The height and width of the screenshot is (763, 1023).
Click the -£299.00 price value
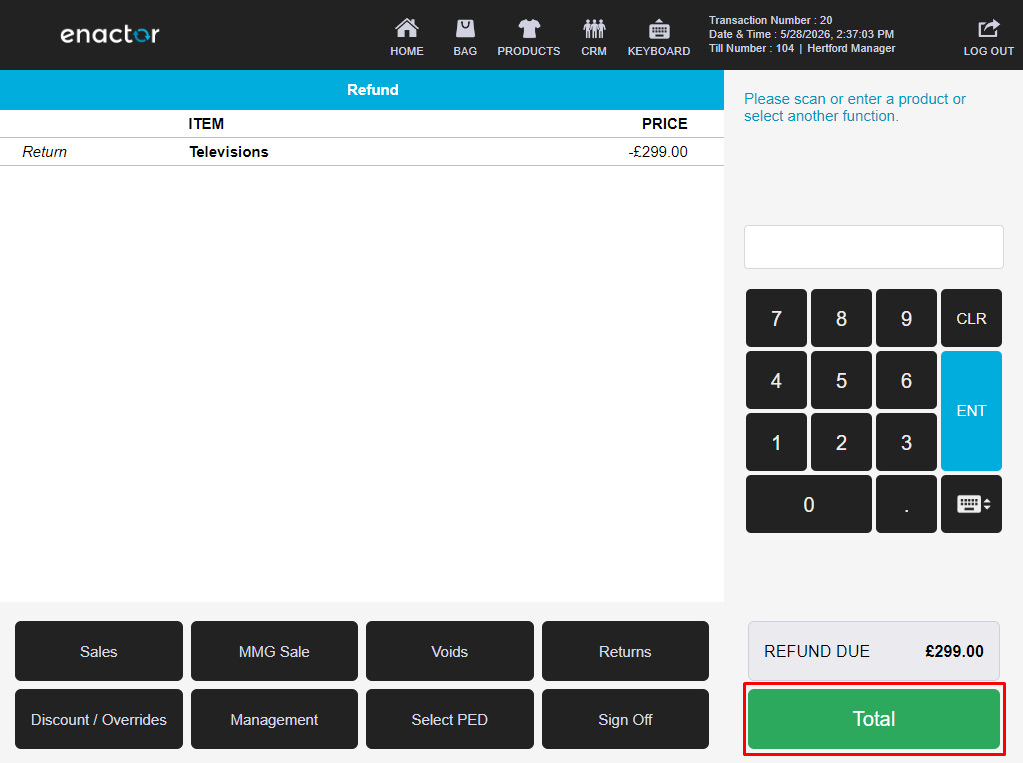(658, 151)
